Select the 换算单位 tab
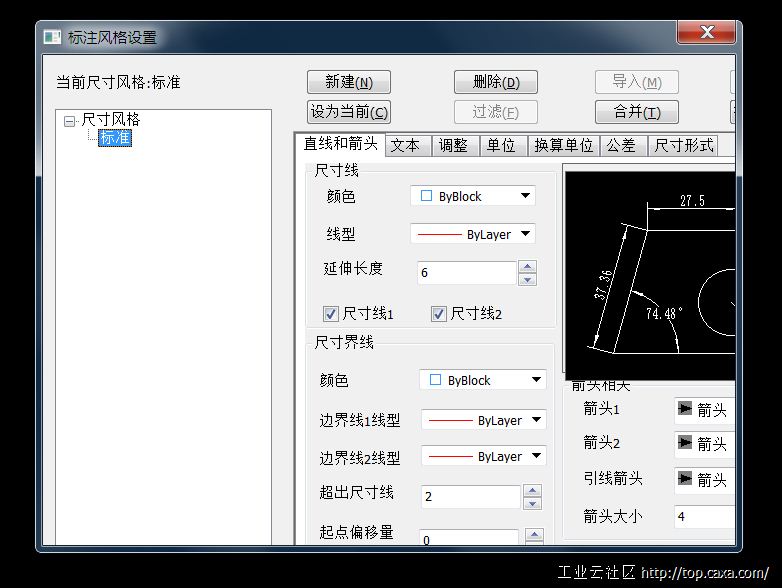 pos(563,146)
